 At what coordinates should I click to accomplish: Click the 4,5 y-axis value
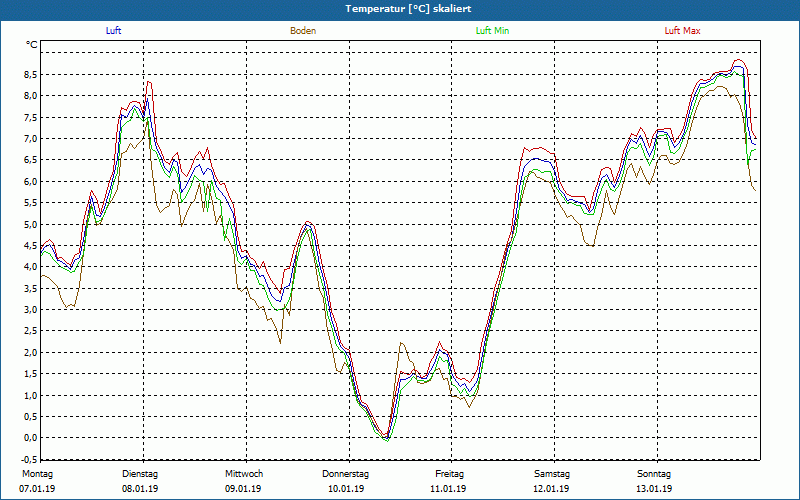30,246
